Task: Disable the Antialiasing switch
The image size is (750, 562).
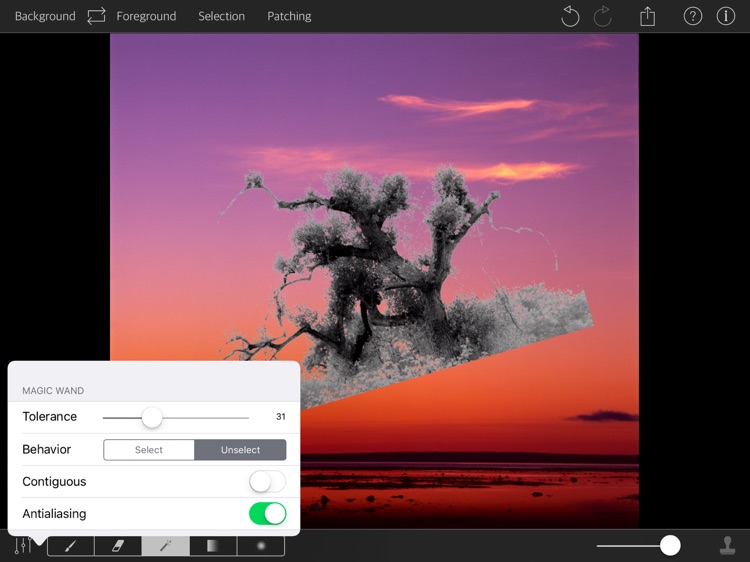Action: (267, 514)
